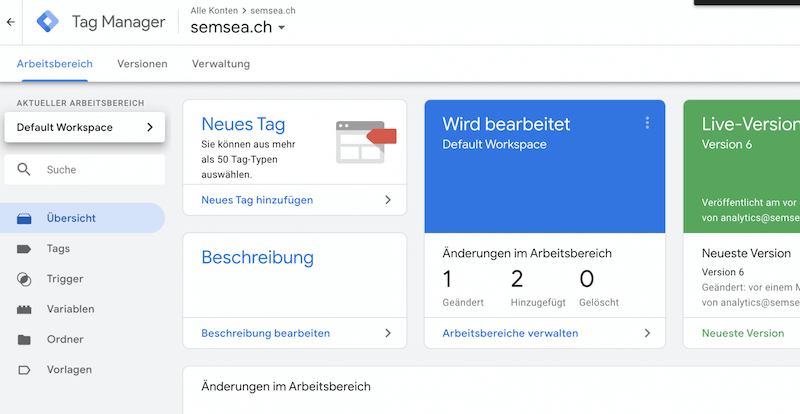Click chevron beside Neues Tag hinzufügen
Image resolution: width=800 pixels, height=414 pixels.
[x=388, y=200]
